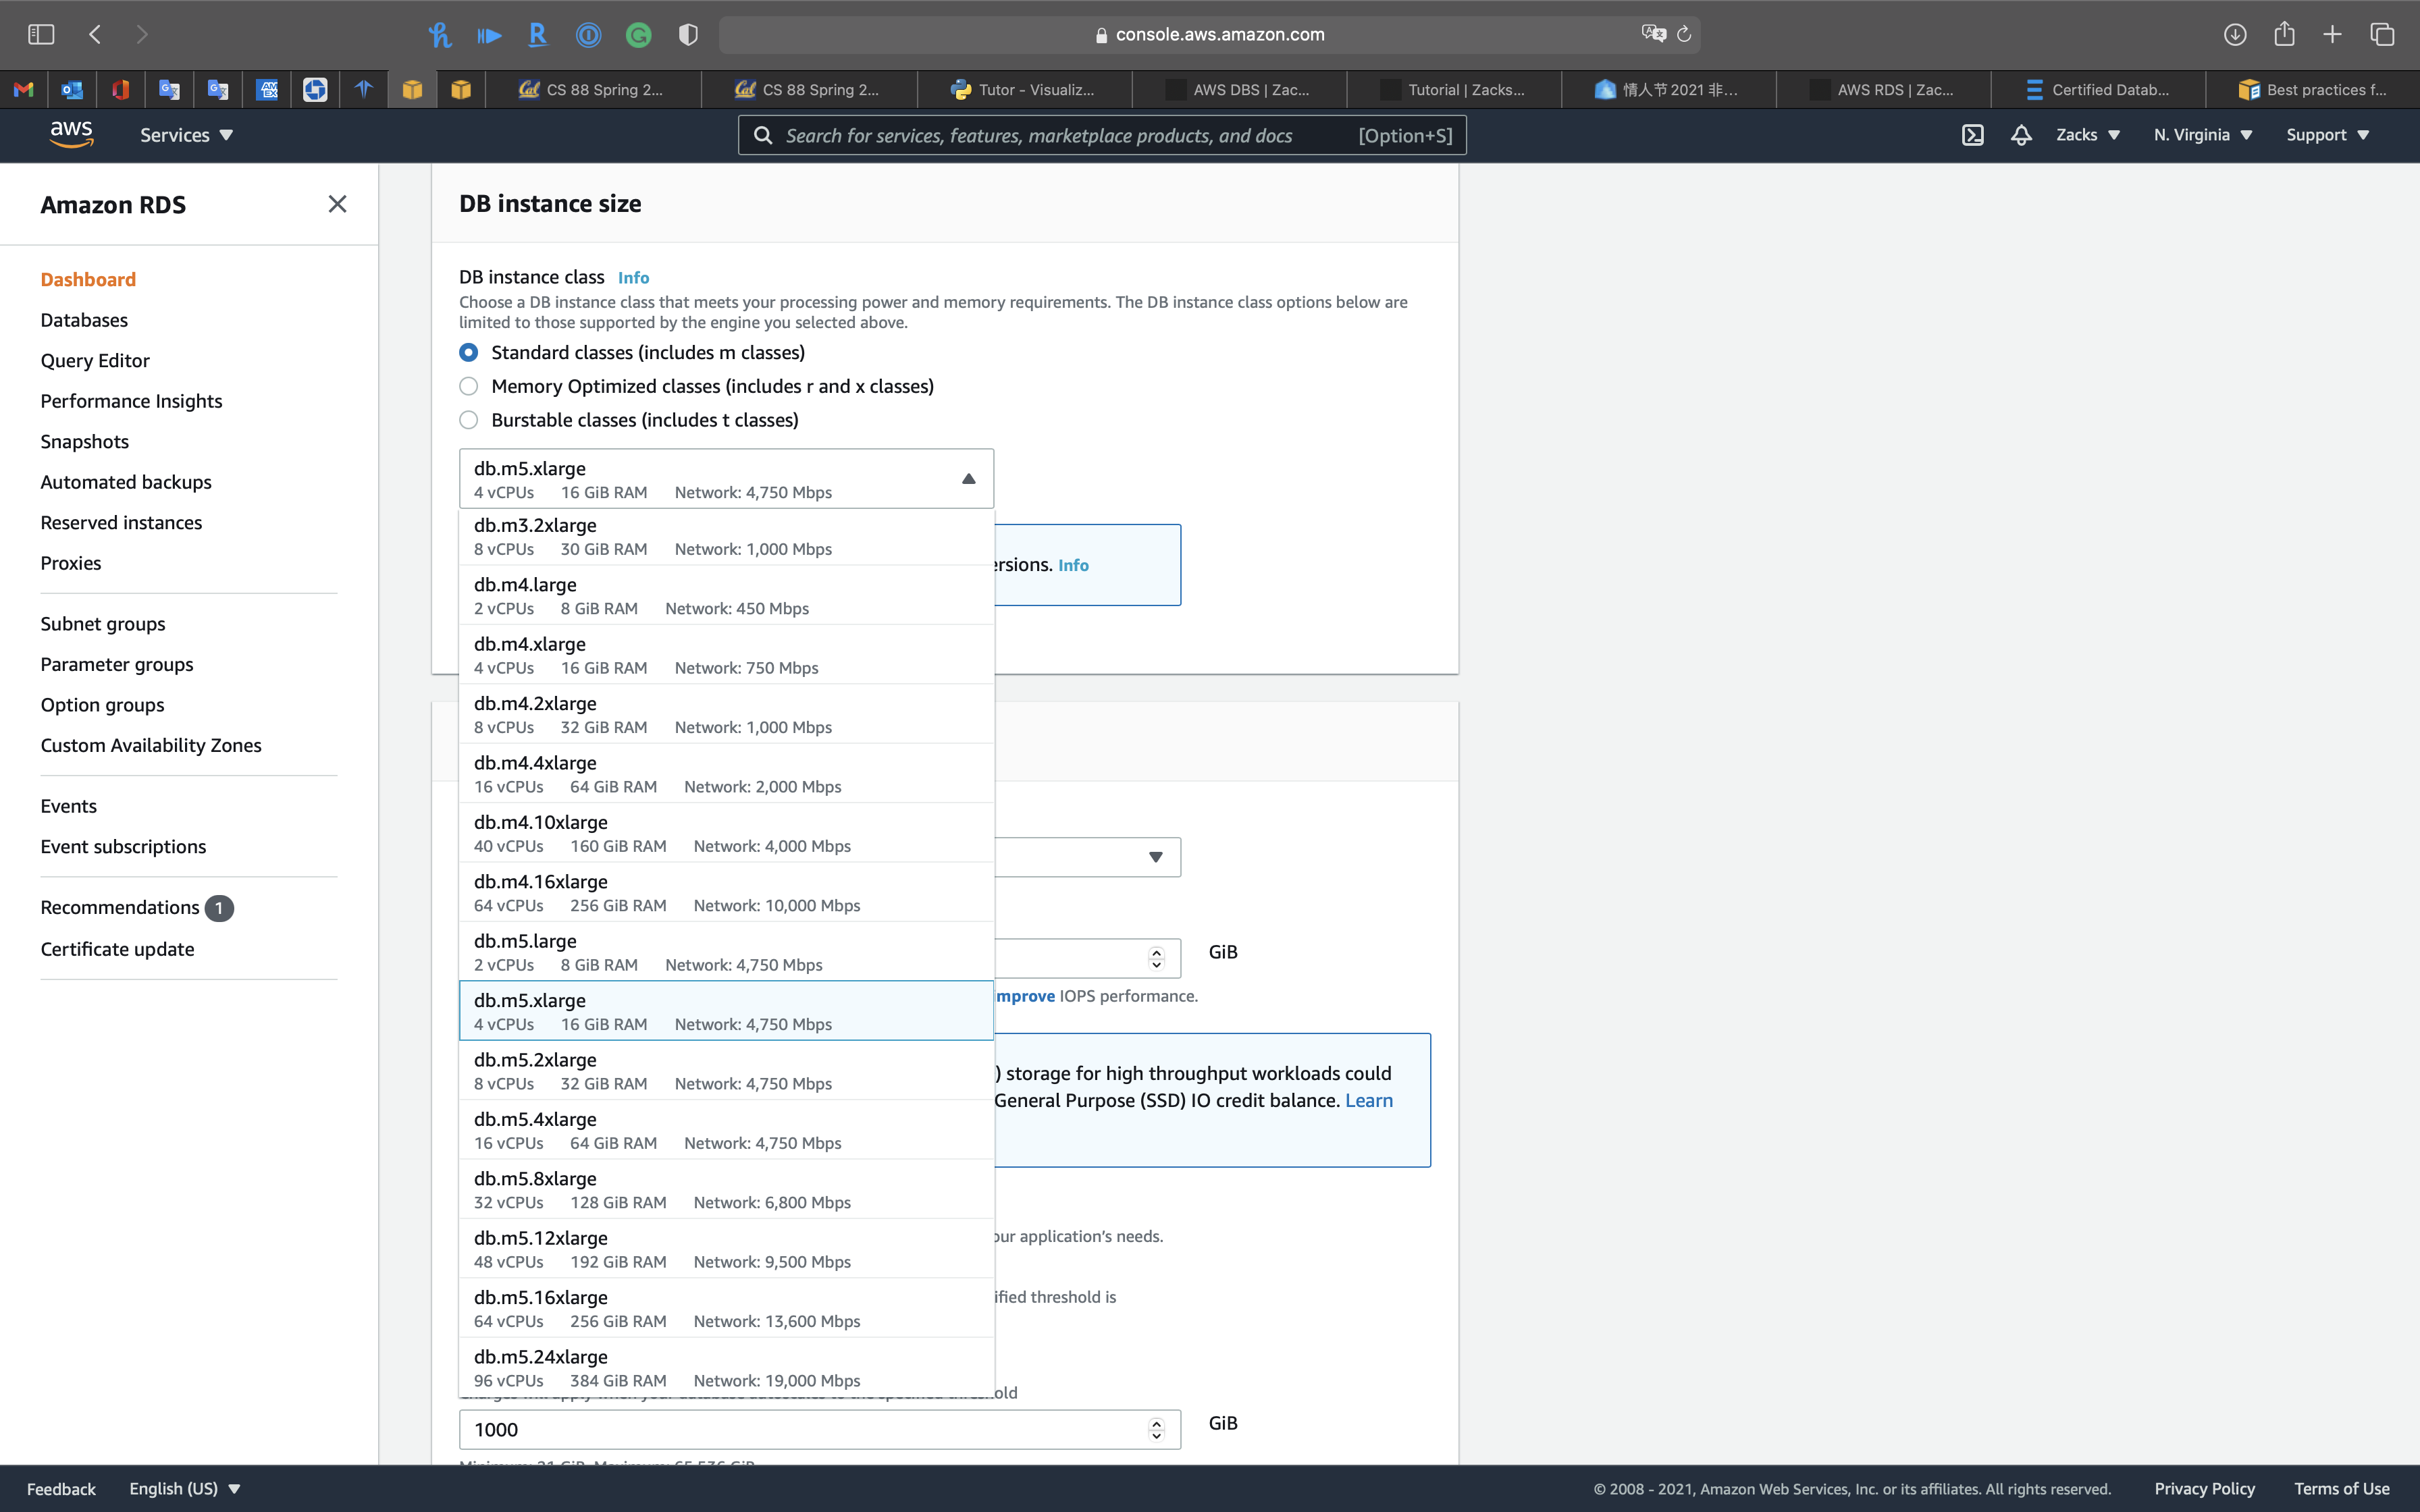Click Safari sidebar toggle icon
The height and width of the screenshot is (1512, 2420).
click(x=41, y=34)
